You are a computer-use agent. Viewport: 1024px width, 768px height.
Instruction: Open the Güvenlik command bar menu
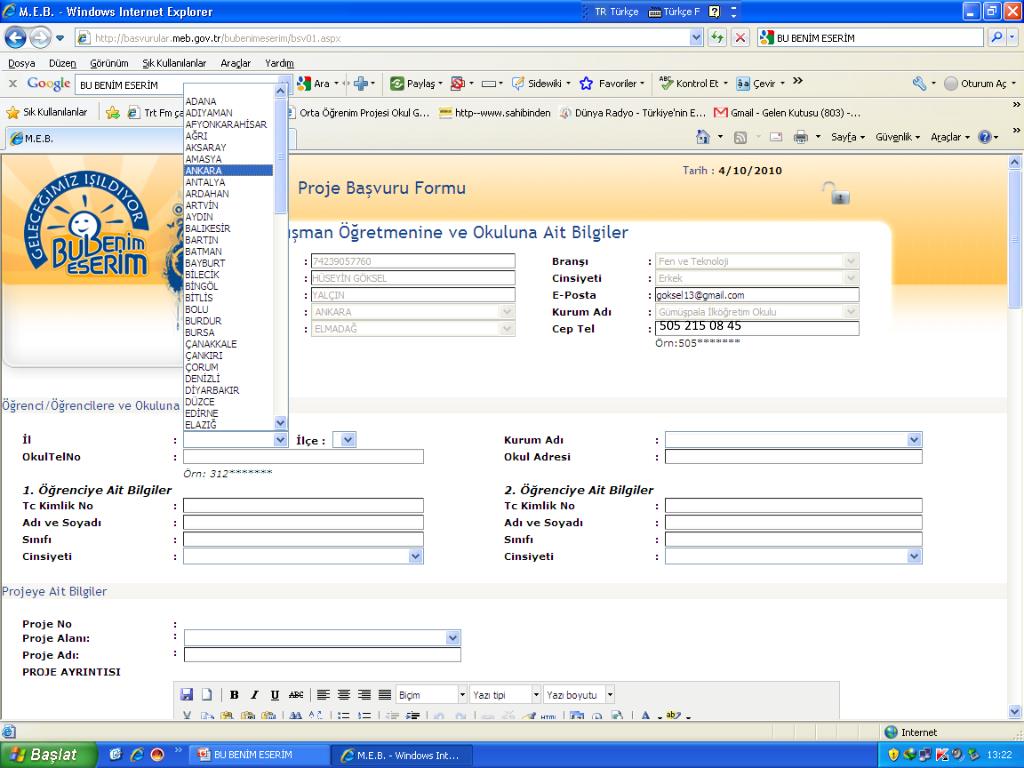897,137
